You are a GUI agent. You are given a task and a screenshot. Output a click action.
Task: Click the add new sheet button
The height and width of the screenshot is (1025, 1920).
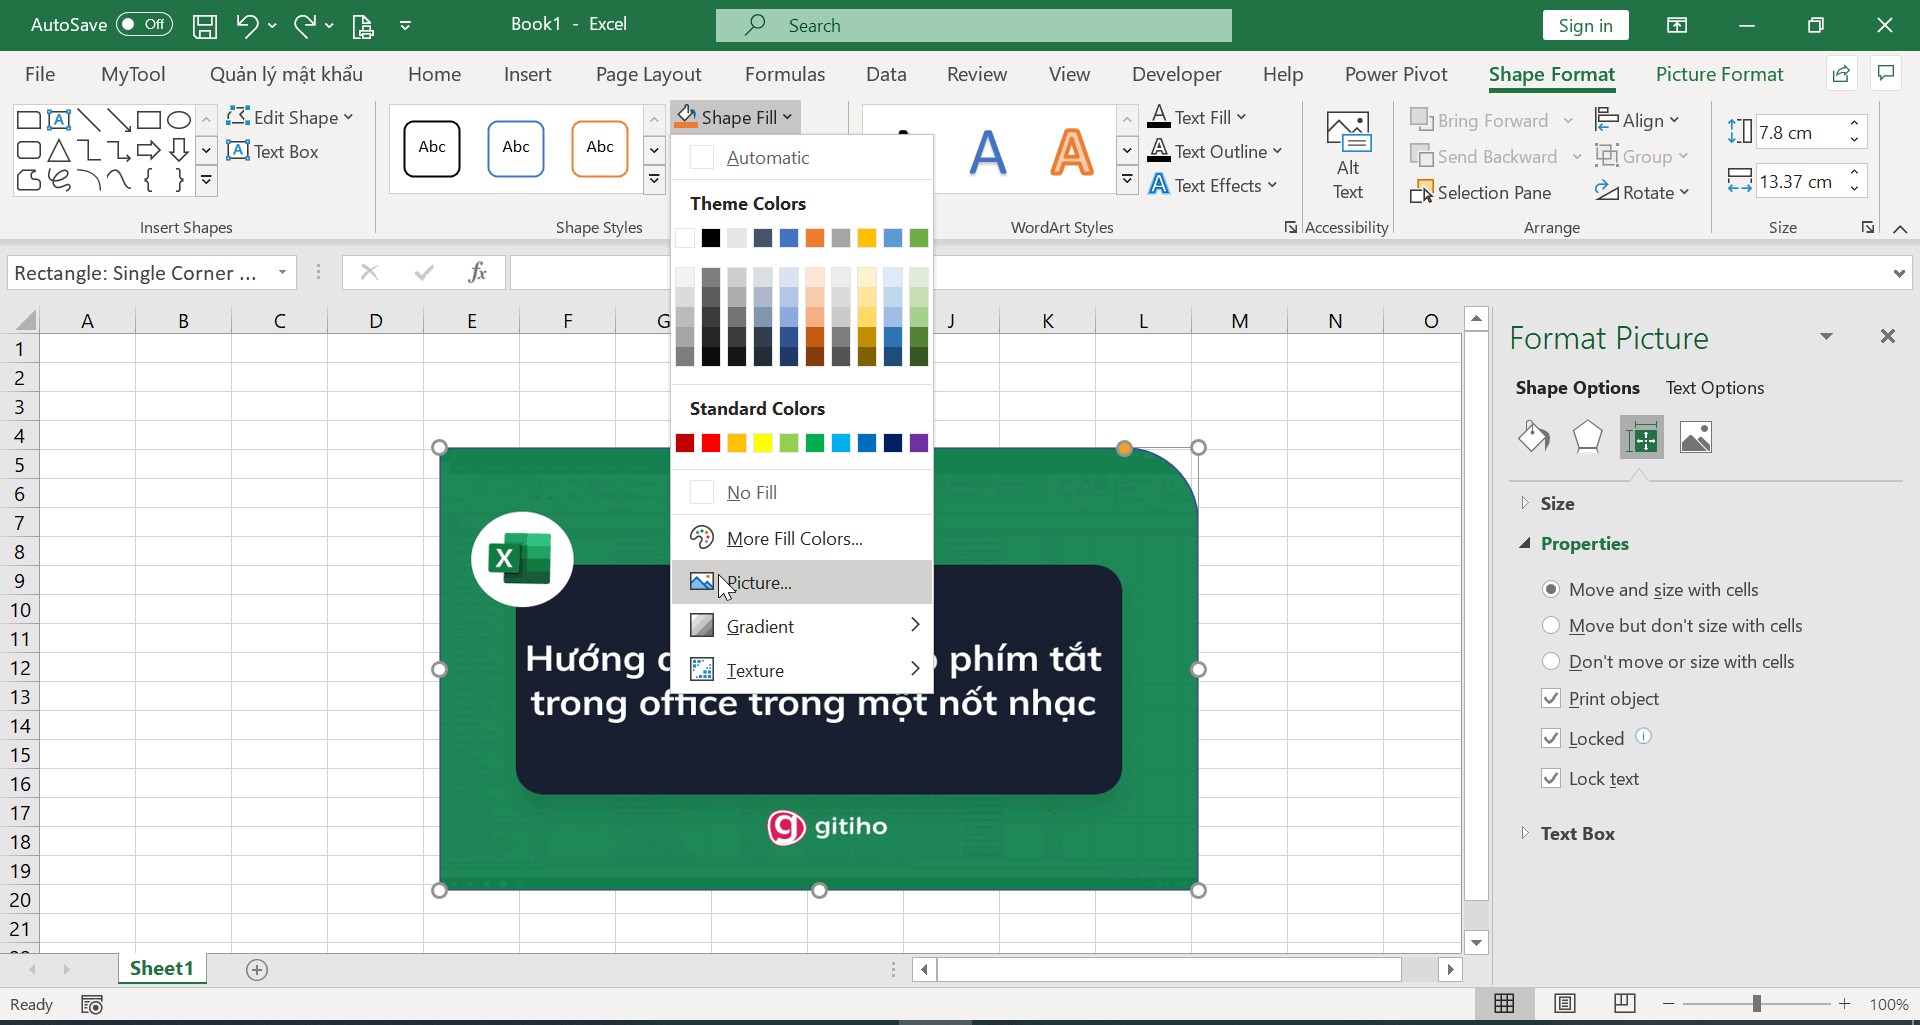[x=257, y=969]
